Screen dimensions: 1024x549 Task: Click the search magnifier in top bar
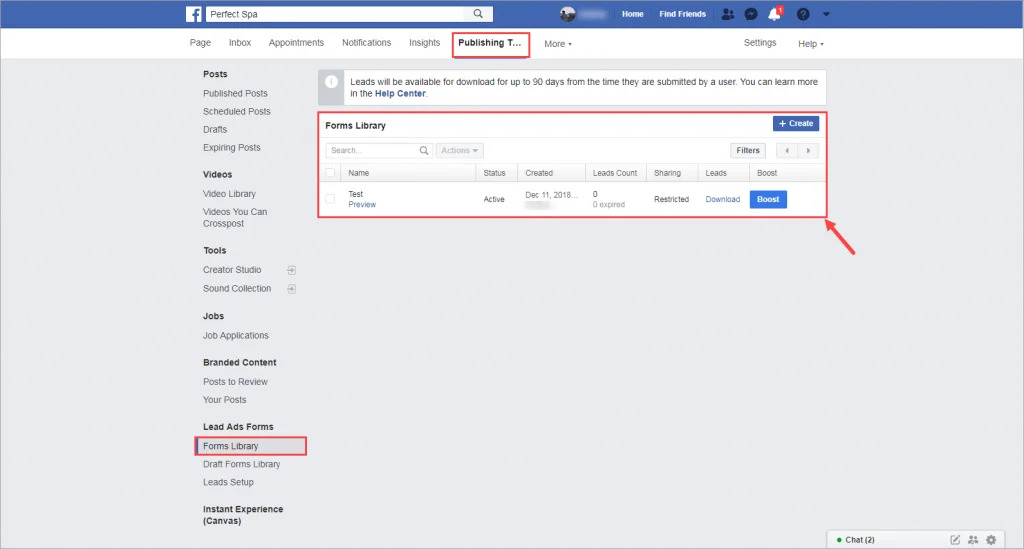[x=478, y=14]
